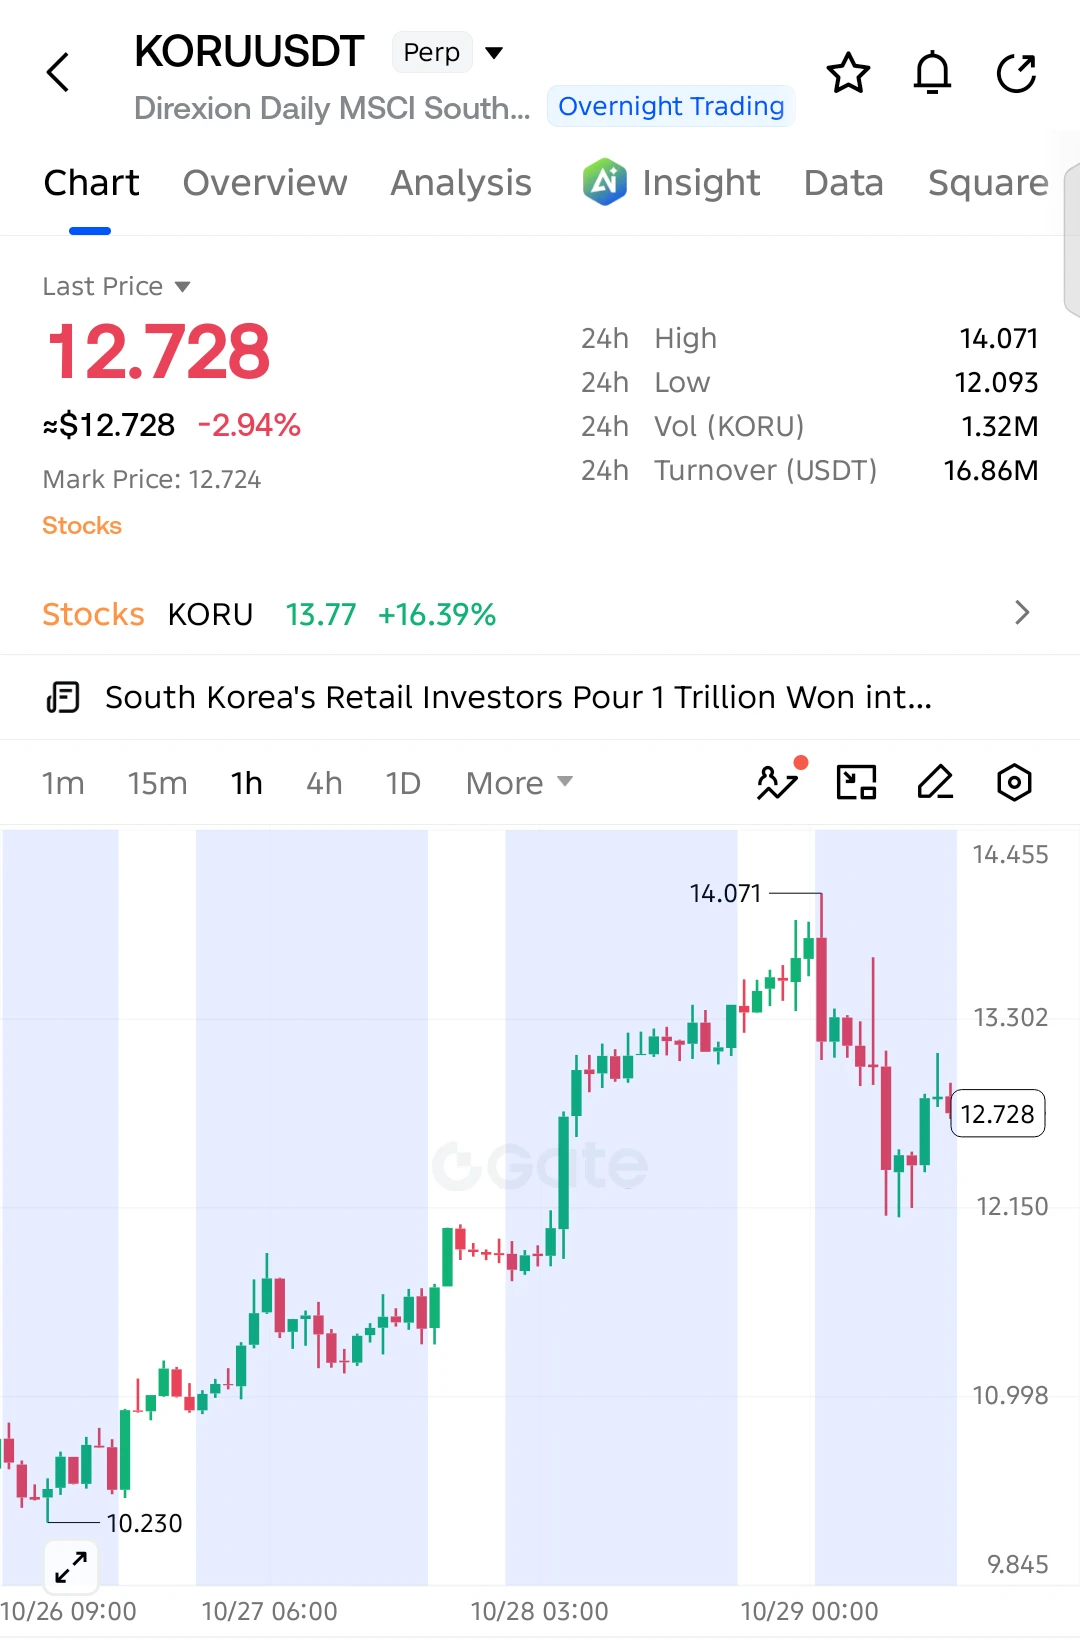Screen dimensions: 1080x1638
Task: Select the 1m timeframe
Action: [63, 783]
